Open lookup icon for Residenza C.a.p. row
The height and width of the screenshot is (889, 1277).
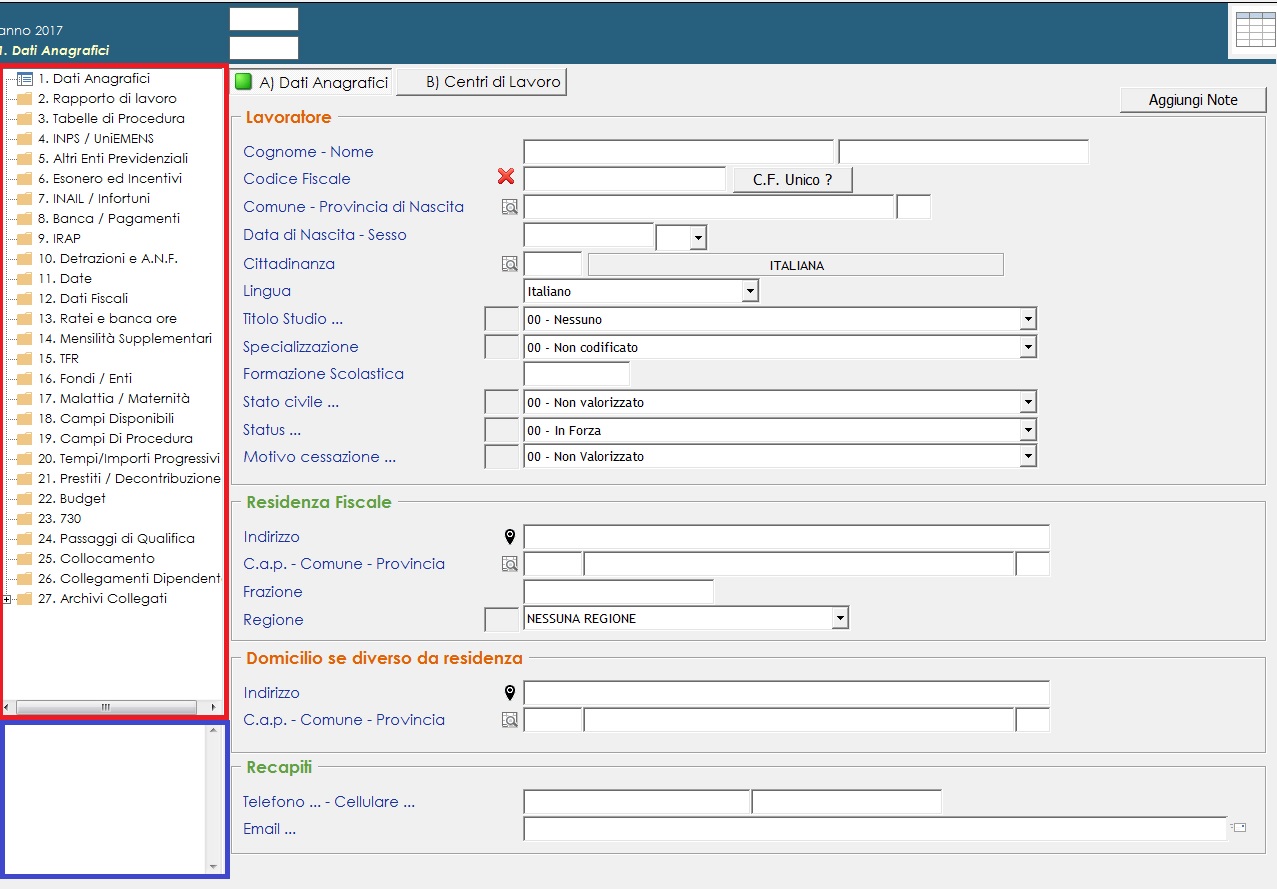point(510,564)
